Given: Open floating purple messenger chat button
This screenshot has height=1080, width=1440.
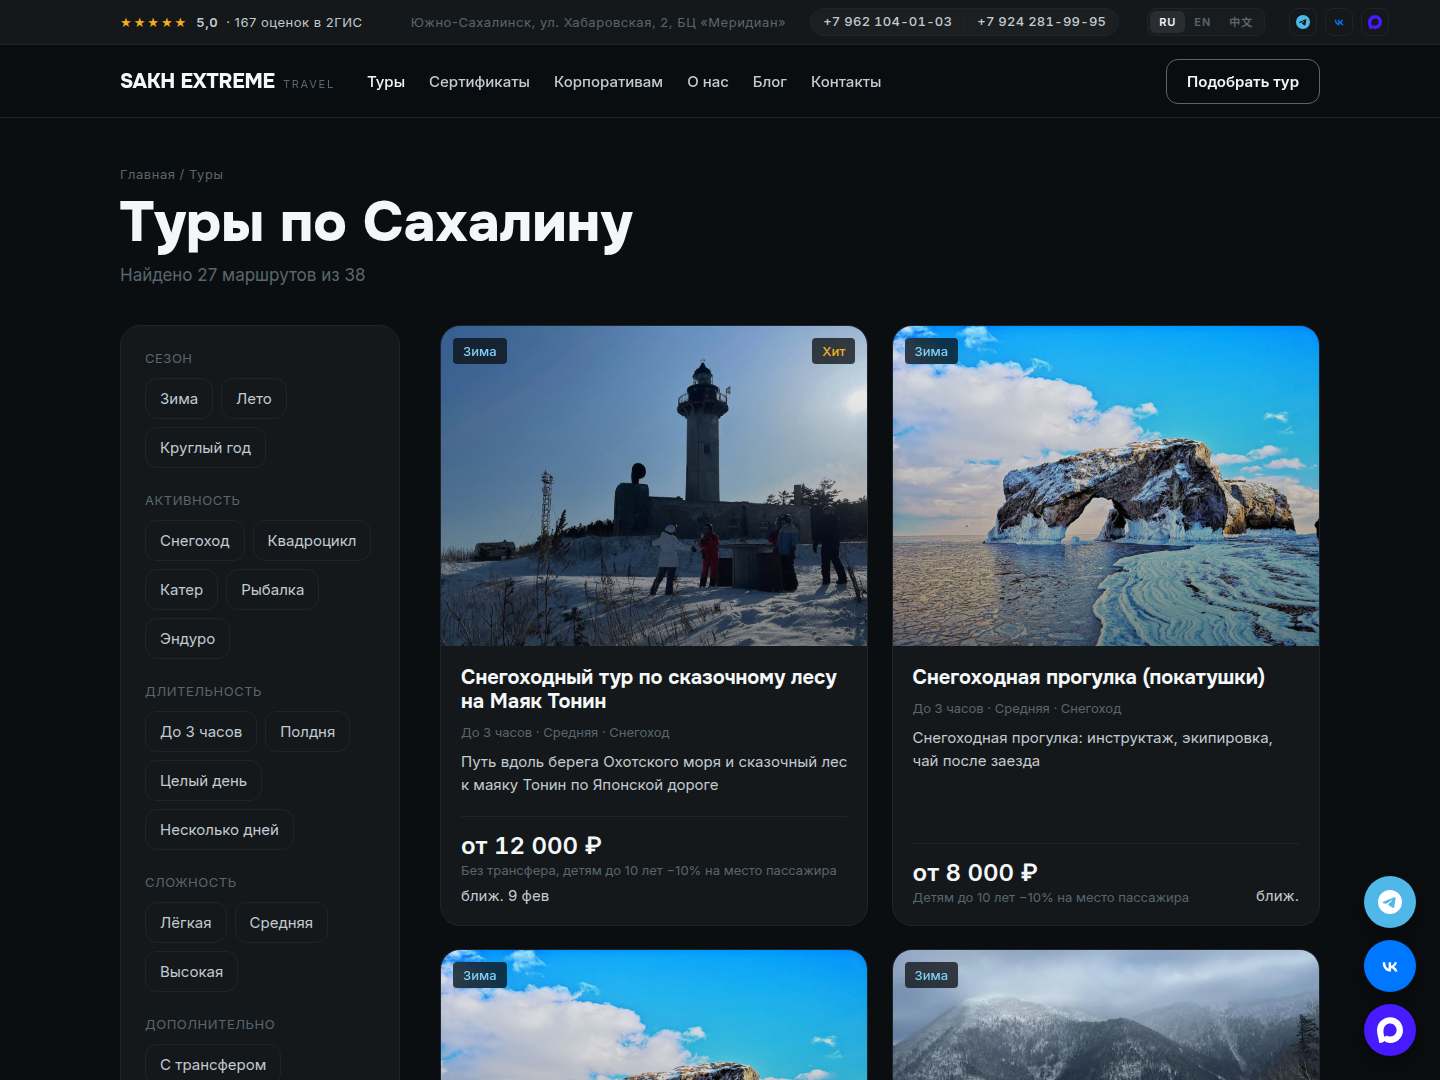Looking at the screenshot, I should click(1390, 1030).
